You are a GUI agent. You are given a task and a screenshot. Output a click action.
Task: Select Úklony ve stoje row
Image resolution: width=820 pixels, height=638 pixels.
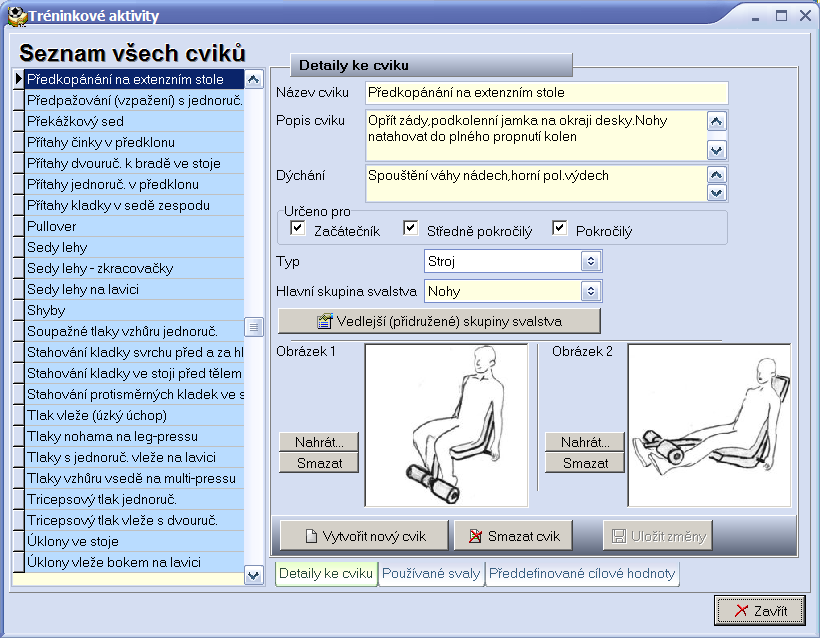coord(134,541)
